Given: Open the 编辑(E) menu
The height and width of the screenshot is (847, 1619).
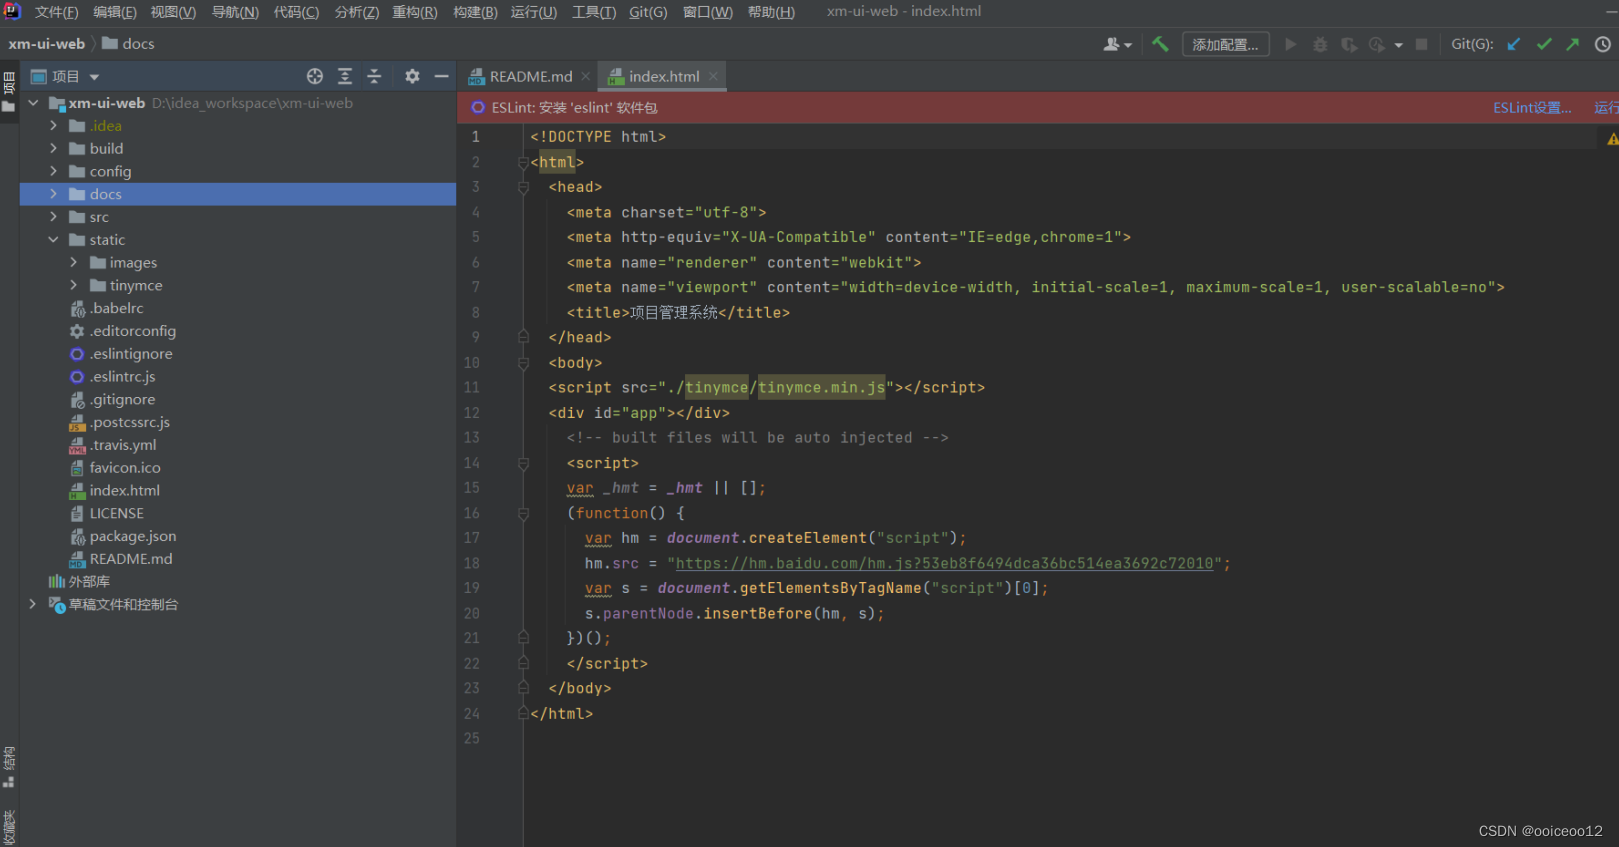Looking at the screenshot, I should point(115,12).
